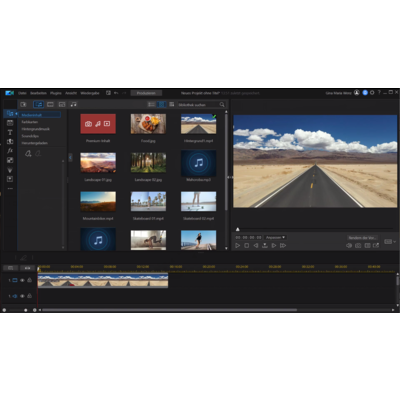Toggle lock on video track 1
Image resolution: width=400 pixels, height=400 pixels.
[29, 280]
